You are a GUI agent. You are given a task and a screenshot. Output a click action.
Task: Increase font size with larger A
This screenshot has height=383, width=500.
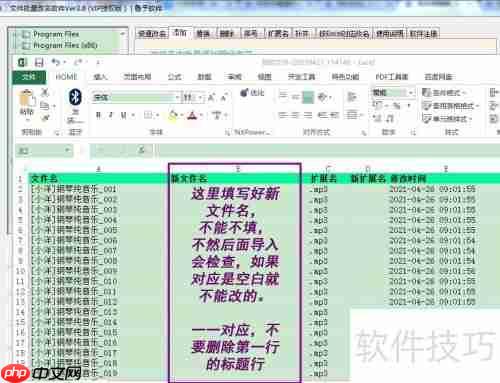point(211,98)
